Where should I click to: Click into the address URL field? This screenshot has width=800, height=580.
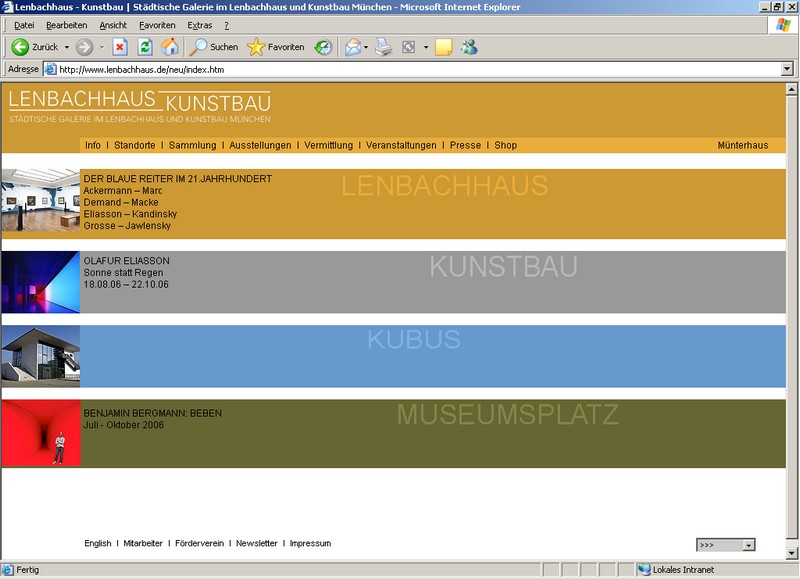400,69
